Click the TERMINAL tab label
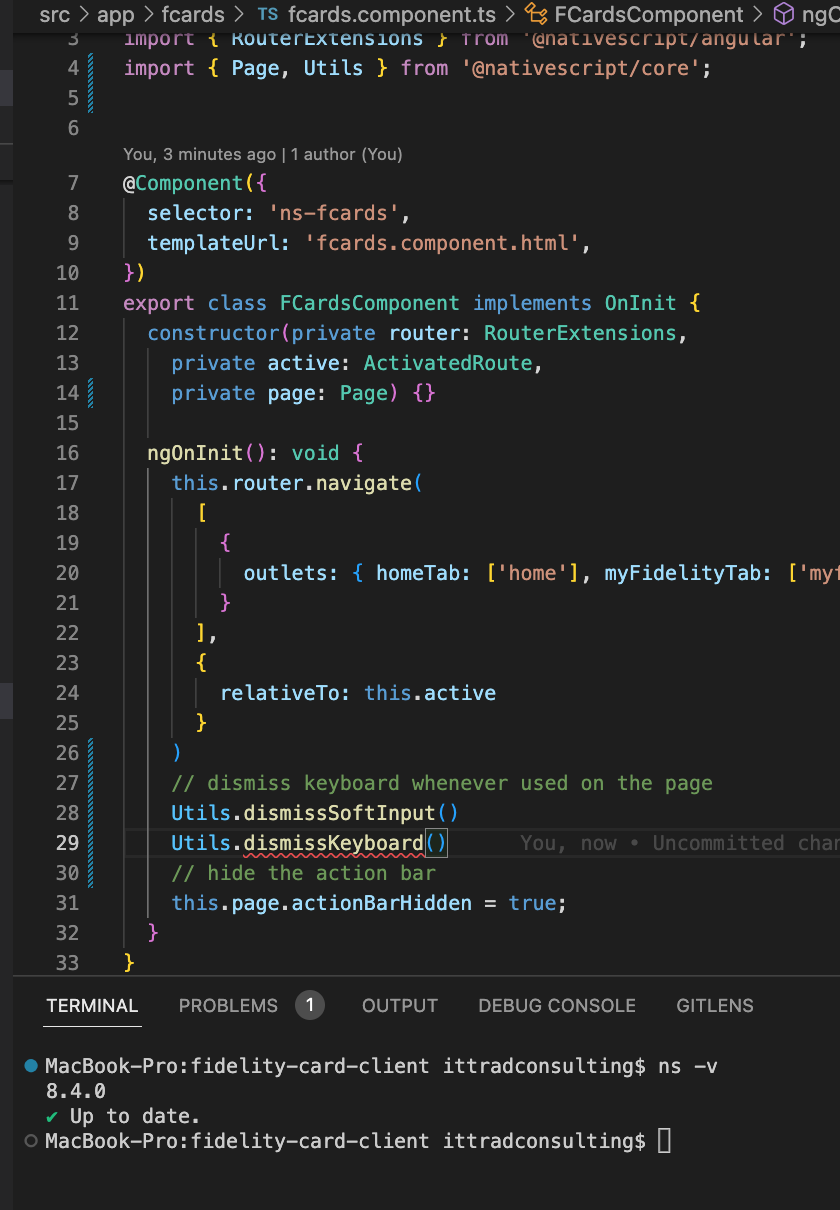 click(x=92, y=1006)
